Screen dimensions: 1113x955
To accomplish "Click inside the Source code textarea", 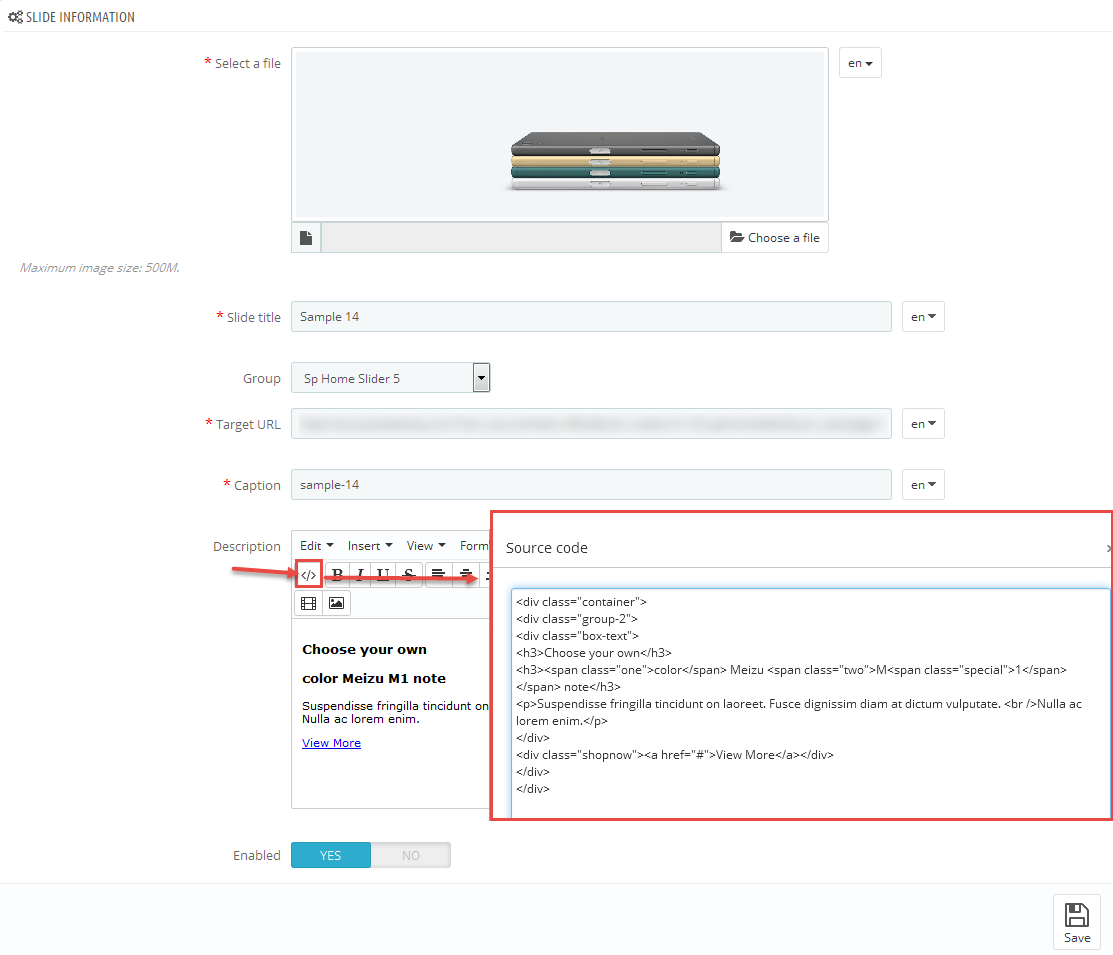I will (x=810, y=703).
